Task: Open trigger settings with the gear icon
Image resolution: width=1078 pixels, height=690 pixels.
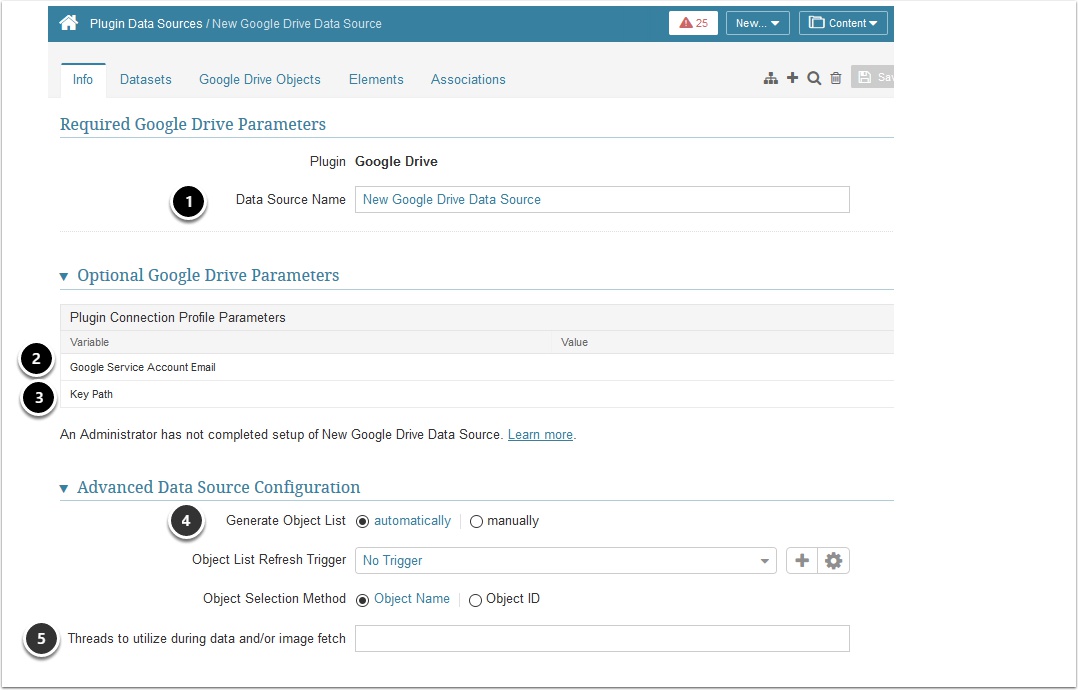Action: pos(833,561)
